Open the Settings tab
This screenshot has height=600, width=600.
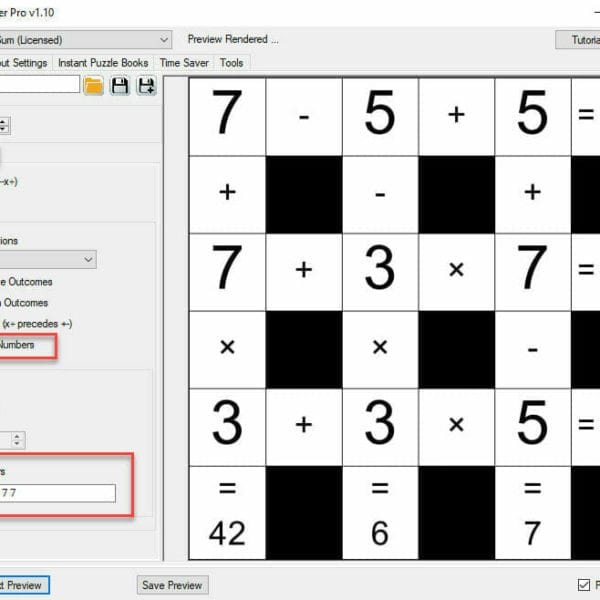coord(24,63)
